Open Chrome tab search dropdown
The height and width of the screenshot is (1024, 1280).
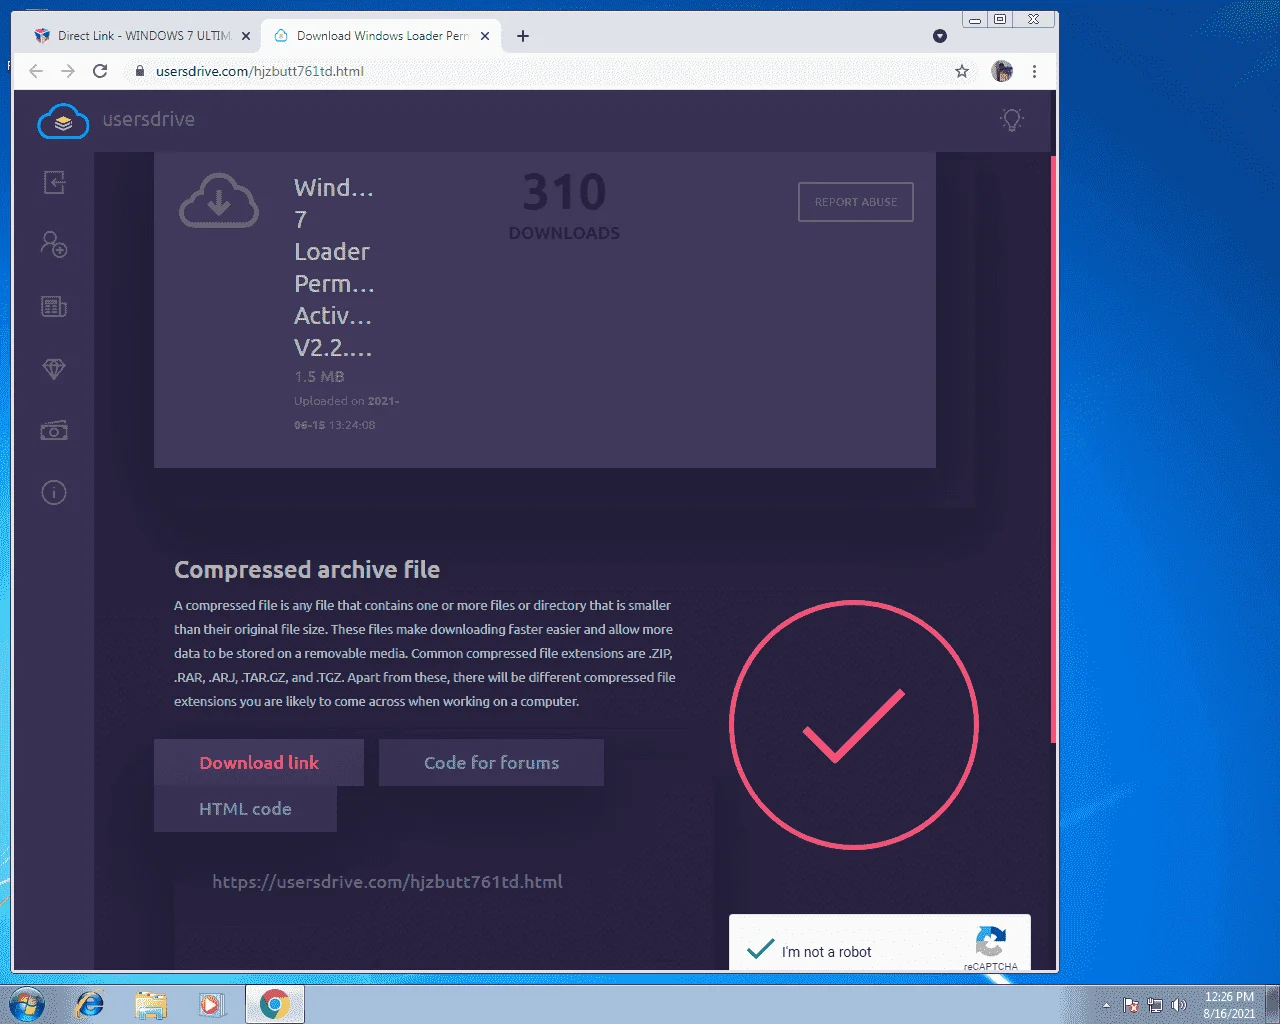pos(939,36)
